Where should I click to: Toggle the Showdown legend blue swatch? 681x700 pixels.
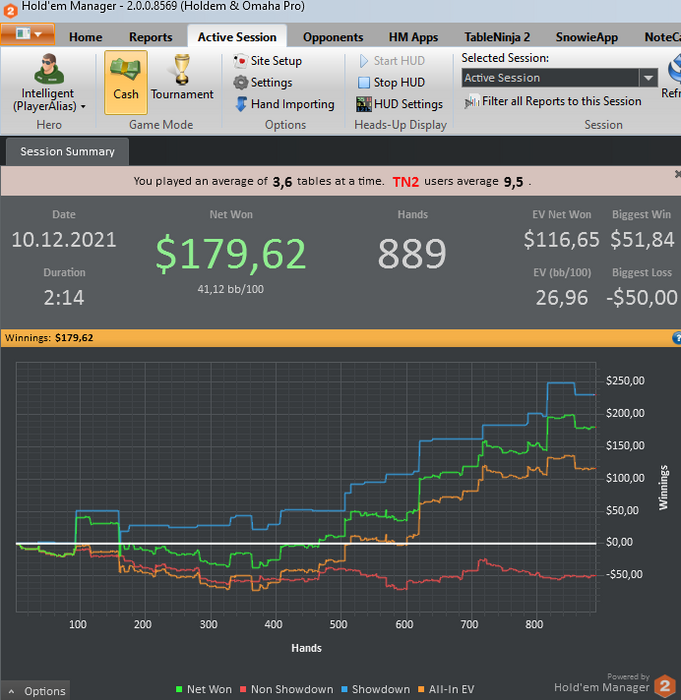(x=344, y=689)
